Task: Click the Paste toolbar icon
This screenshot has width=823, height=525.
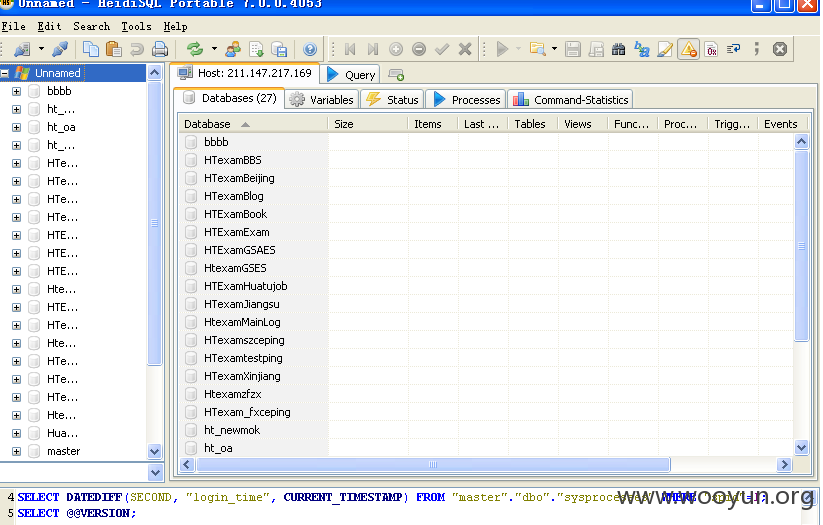Action: click(x=113, y=49)
